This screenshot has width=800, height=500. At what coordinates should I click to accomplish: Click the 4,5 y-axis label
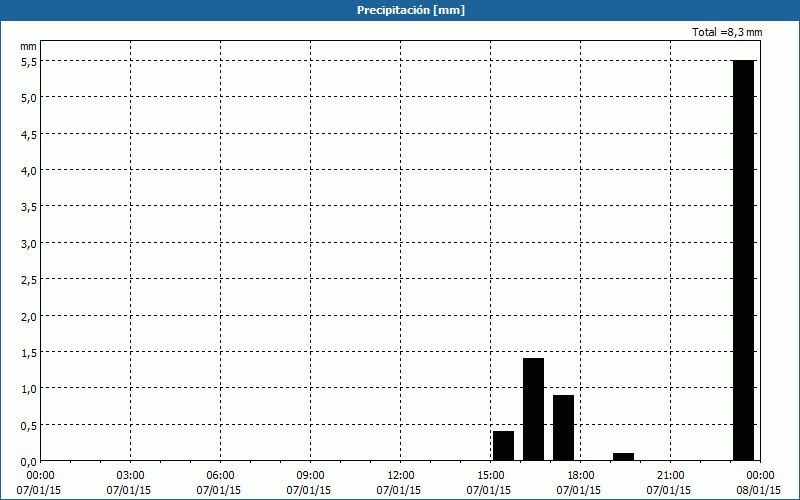[29, 134]
